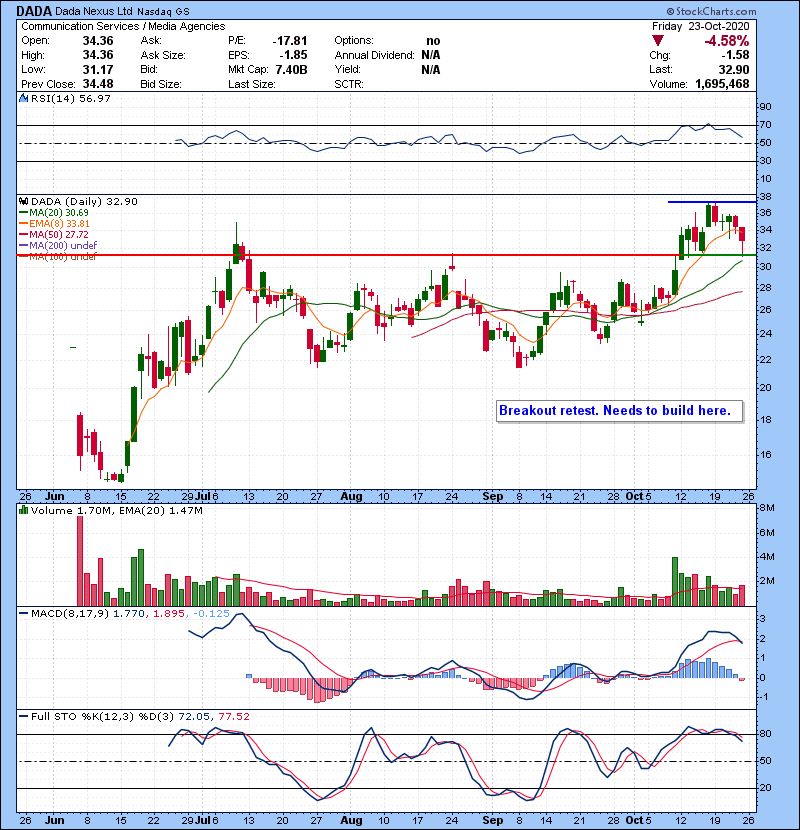Click the Open price value 34.36
The height and width of the screenshot is (830, 800).
(x=98, y=41)
